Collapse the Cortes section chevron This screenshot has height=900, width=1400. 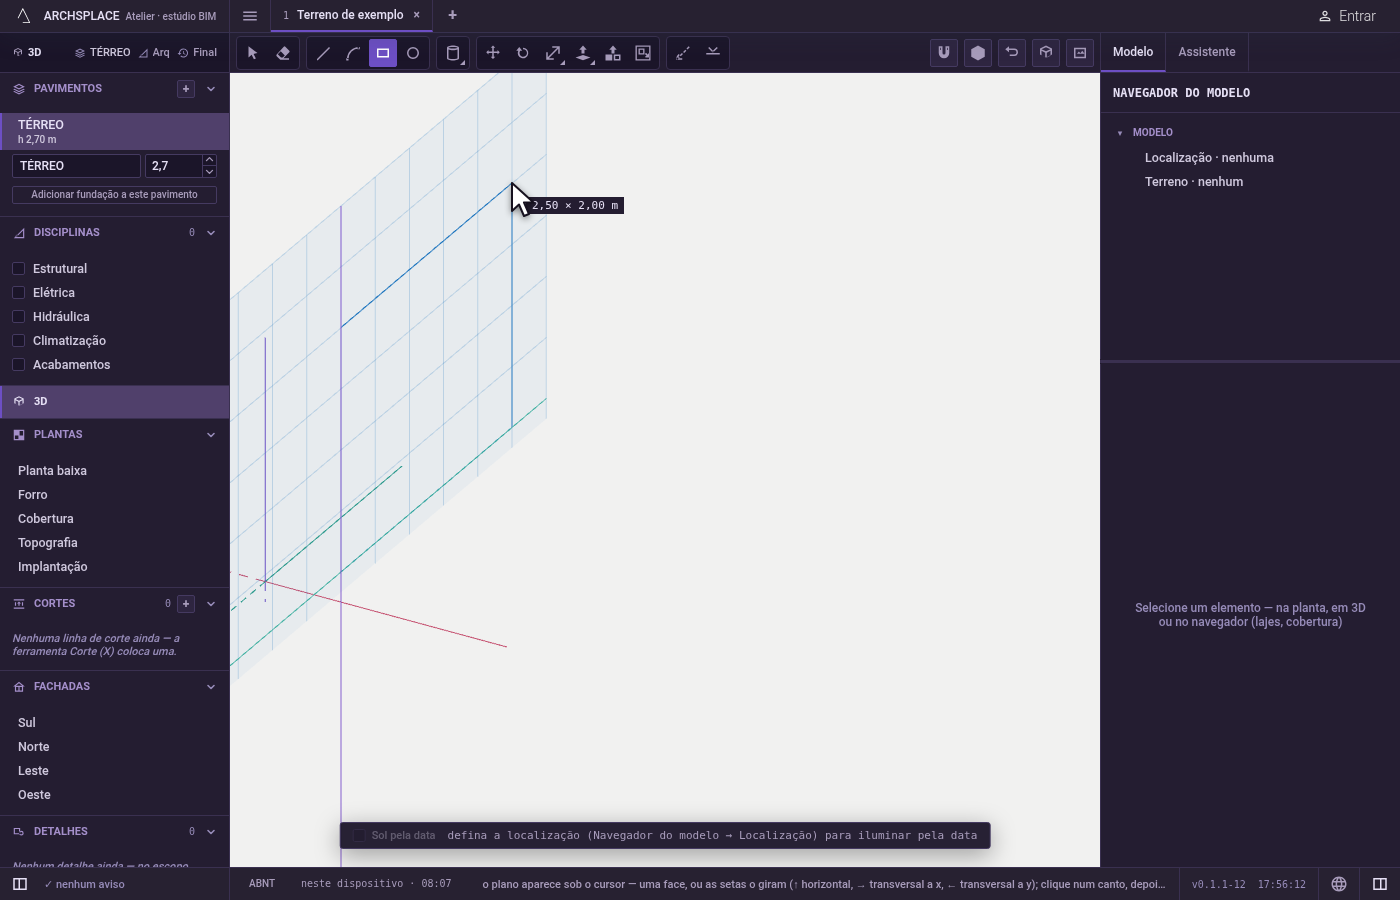pos(211,604)
